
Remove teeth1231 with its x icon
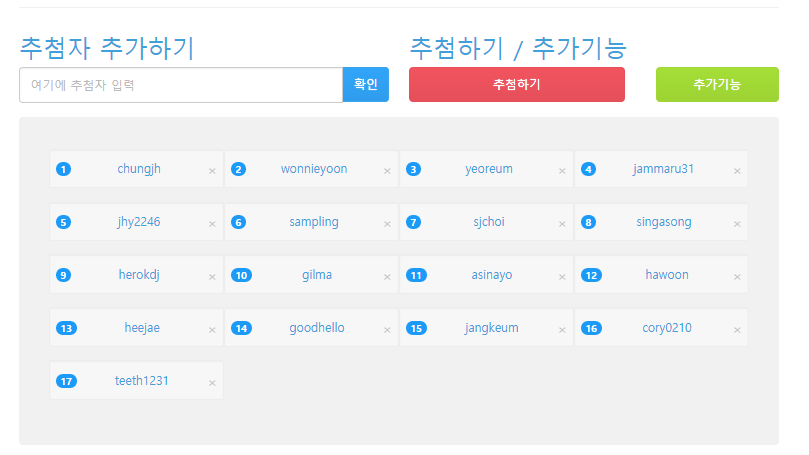pyautogui.click(x=212, y=383)
